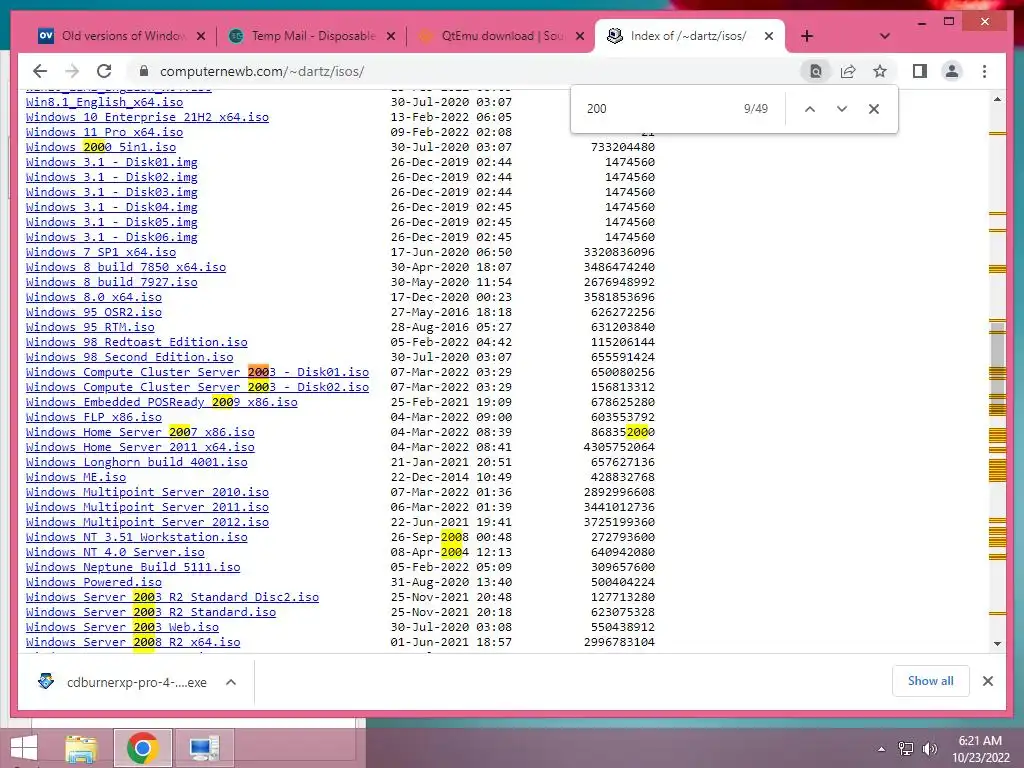Open Windows Home Server 2007 x86.iso

click(140, 432)
